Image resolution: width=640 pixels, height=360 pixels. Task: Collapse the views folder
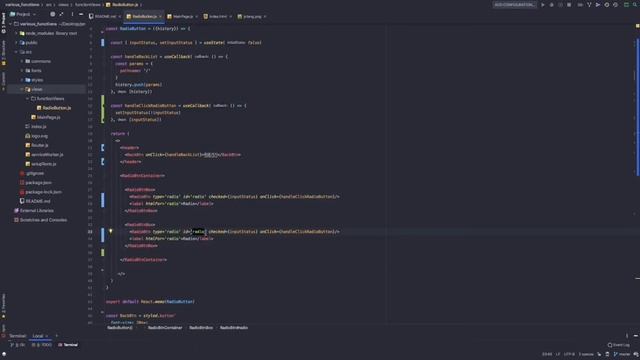(22, 89)
